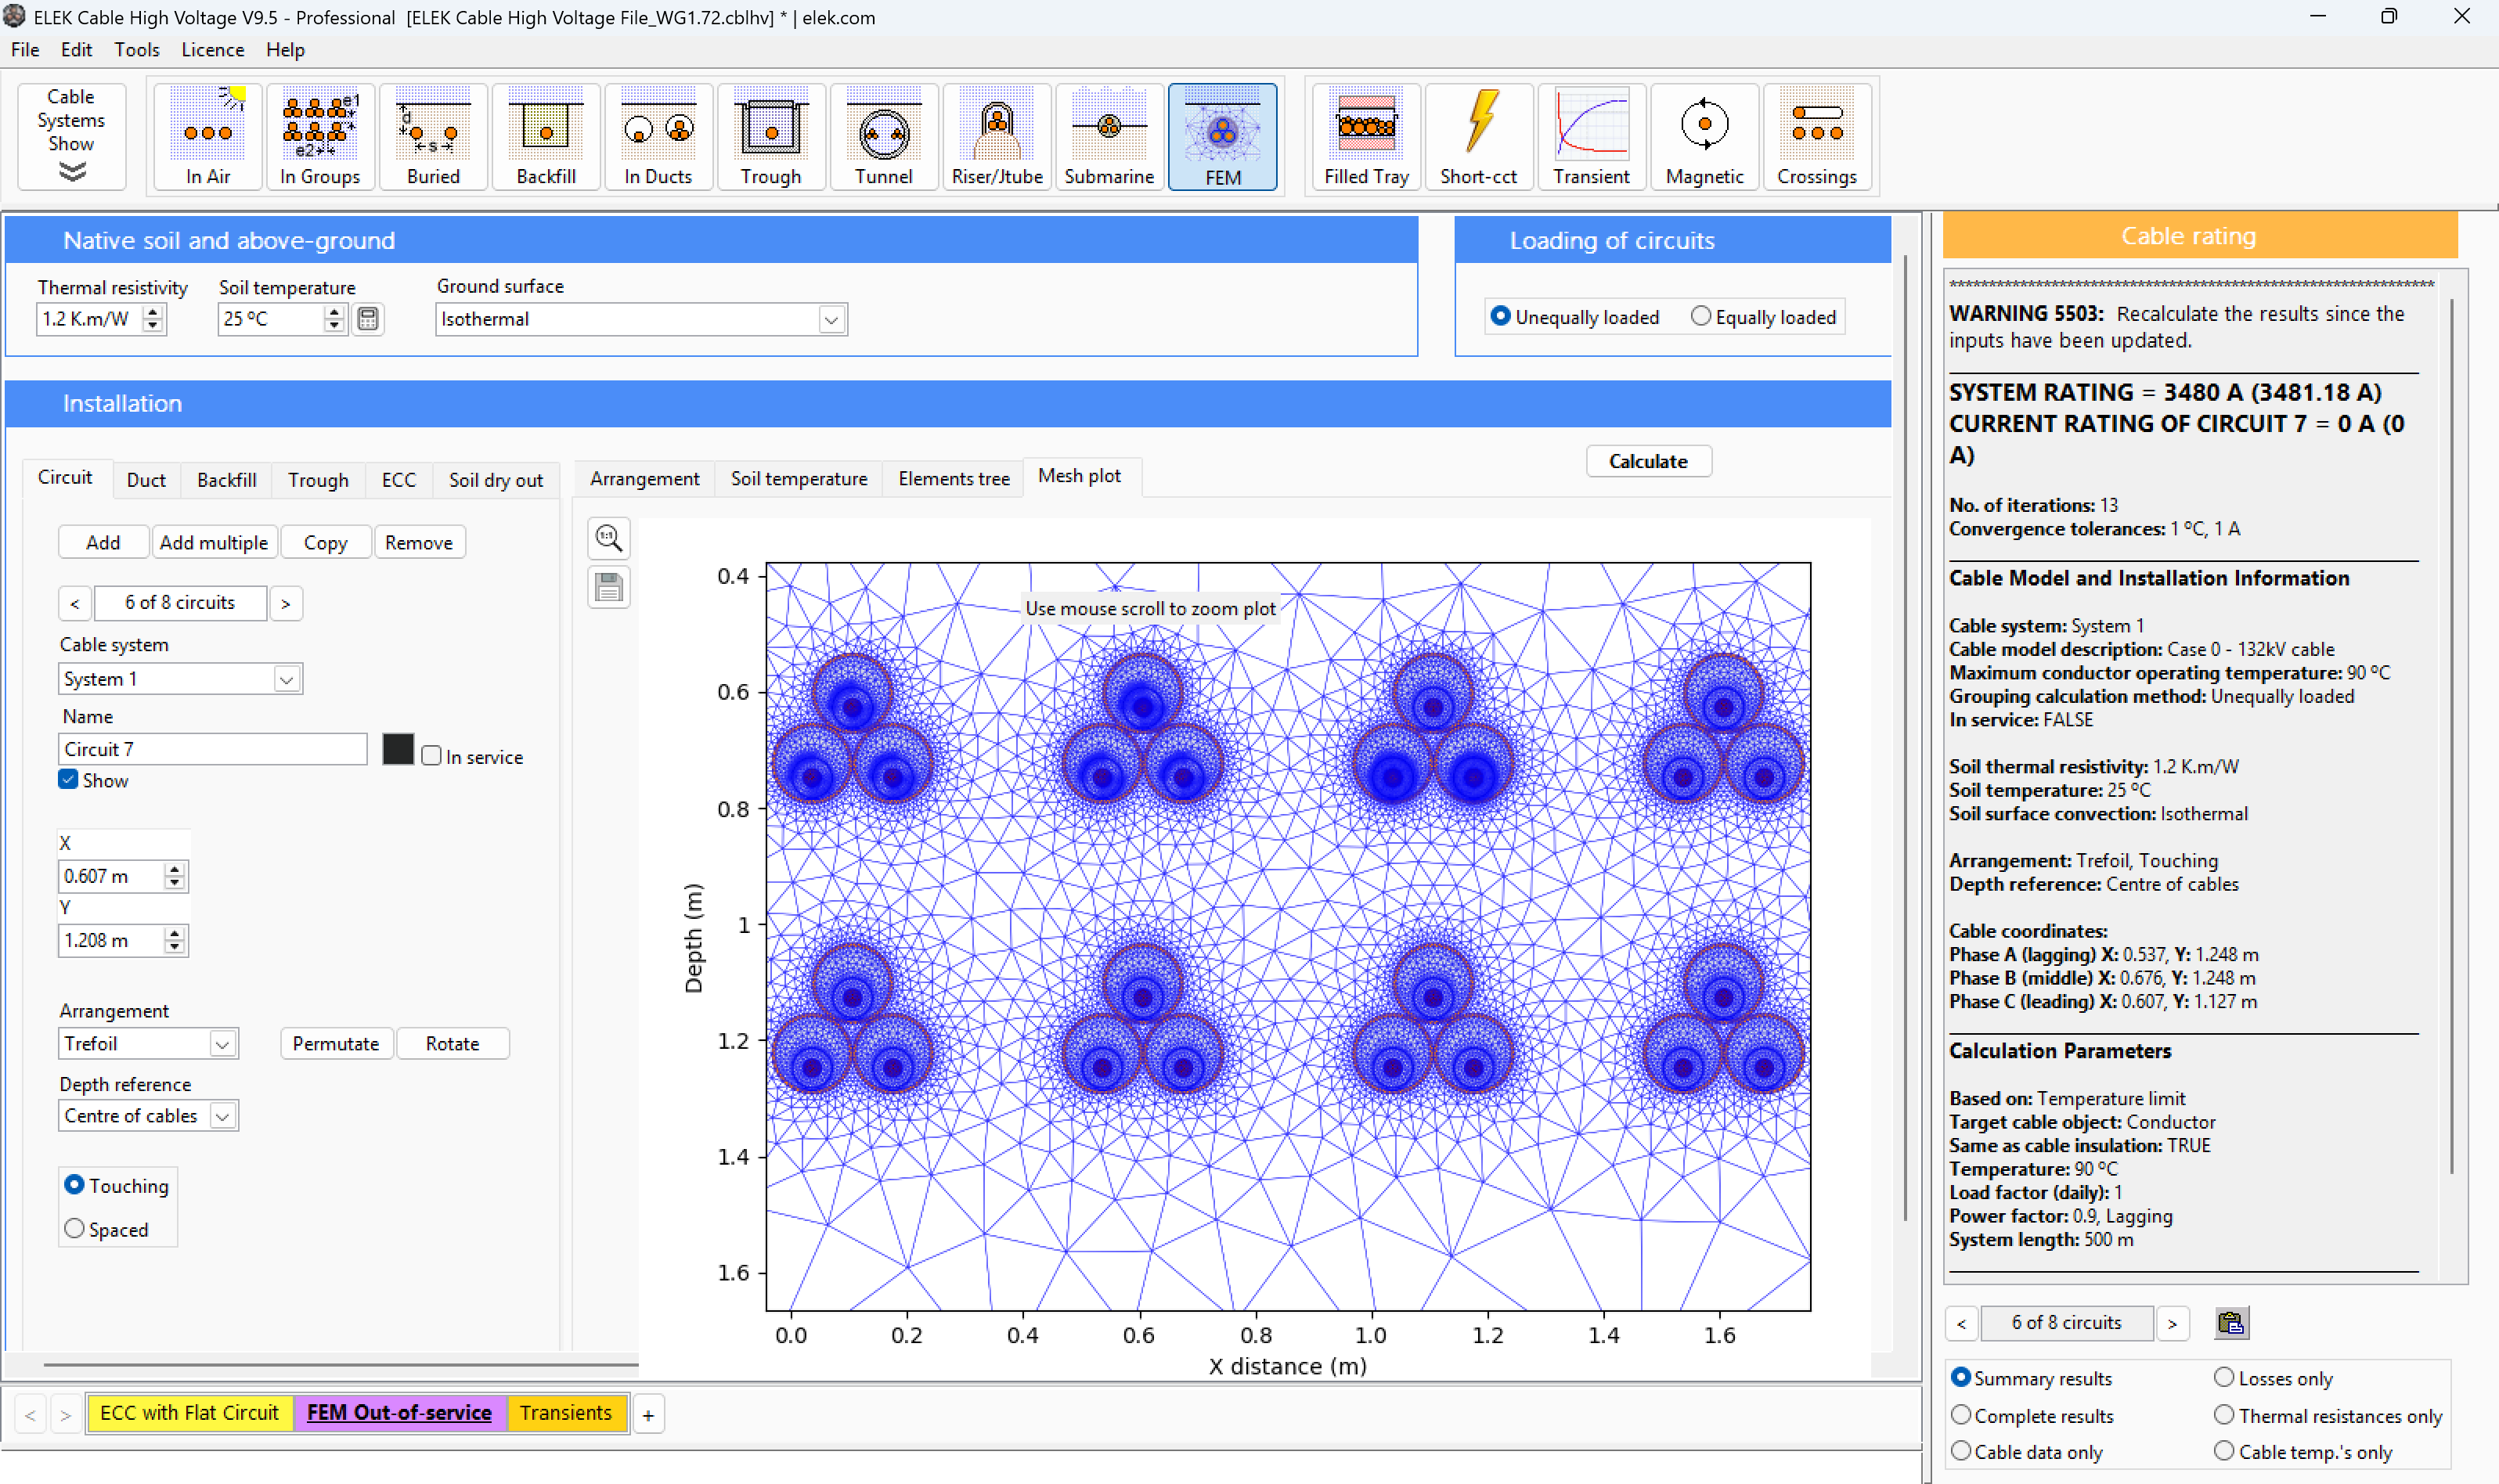Add a new sheet with plus button
The width and height of the screenshot is (2499, 1484).
click(648, 1414)
